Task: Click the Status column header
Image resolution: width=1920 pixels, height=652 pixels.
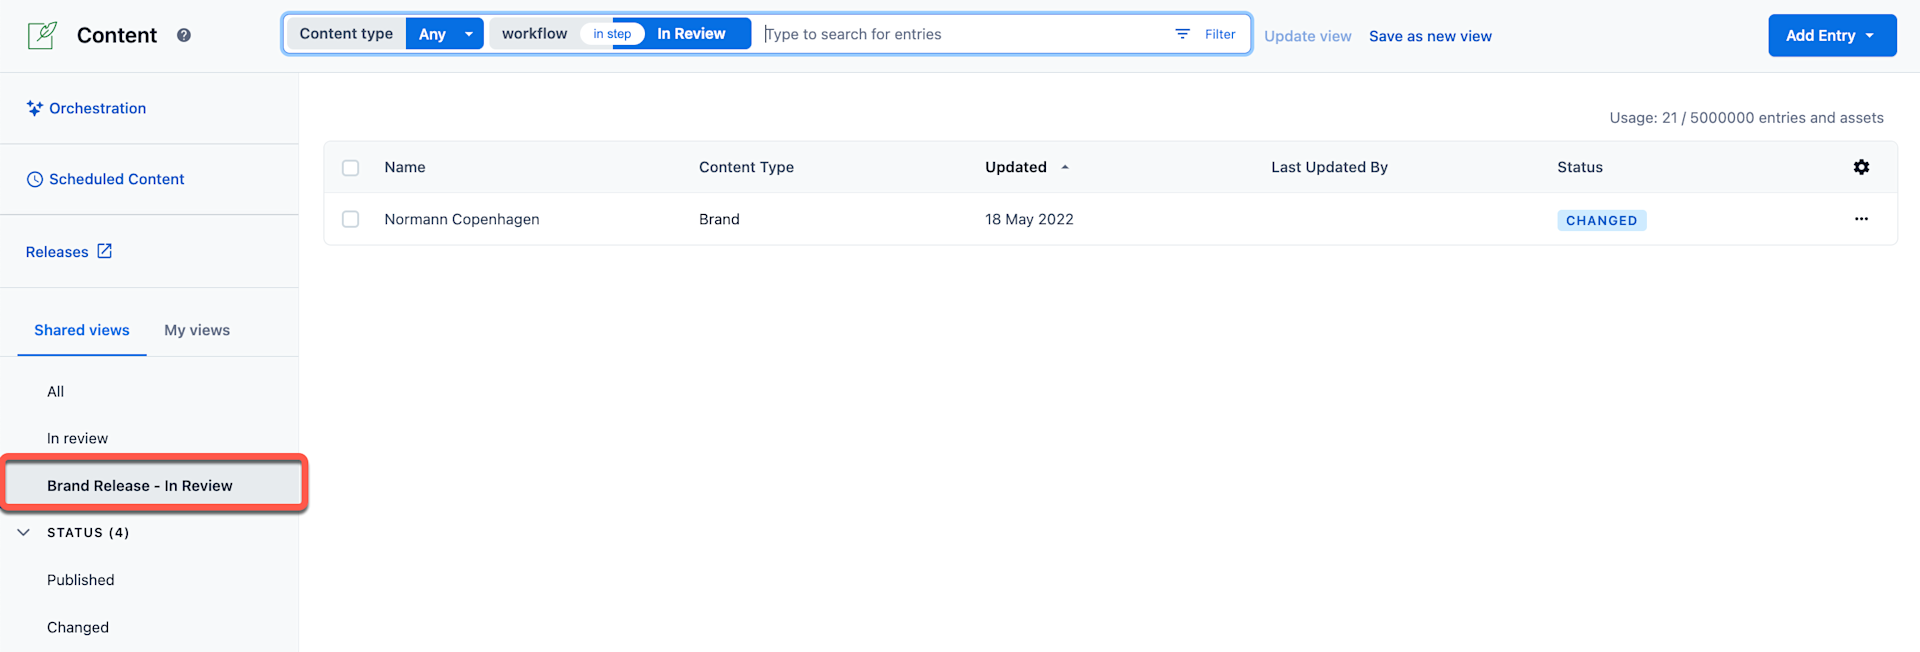Action: pyautogui.click(x=1580, y=167)
